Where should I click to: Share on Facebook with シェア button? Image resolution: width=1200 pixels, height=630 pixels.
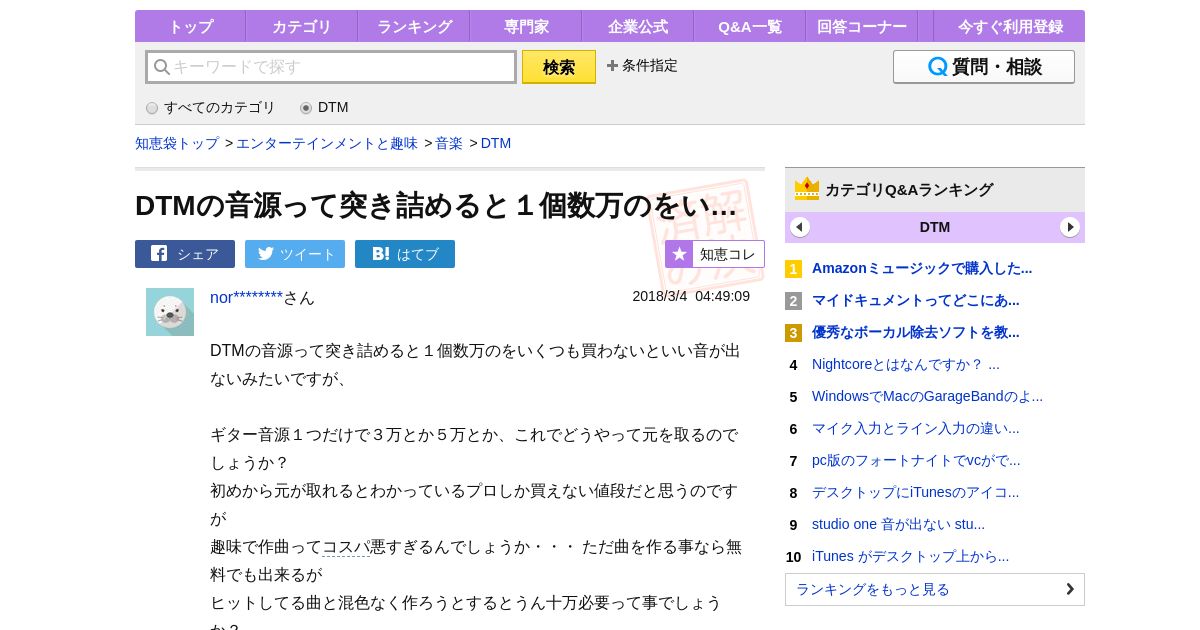tap(185, 254)
